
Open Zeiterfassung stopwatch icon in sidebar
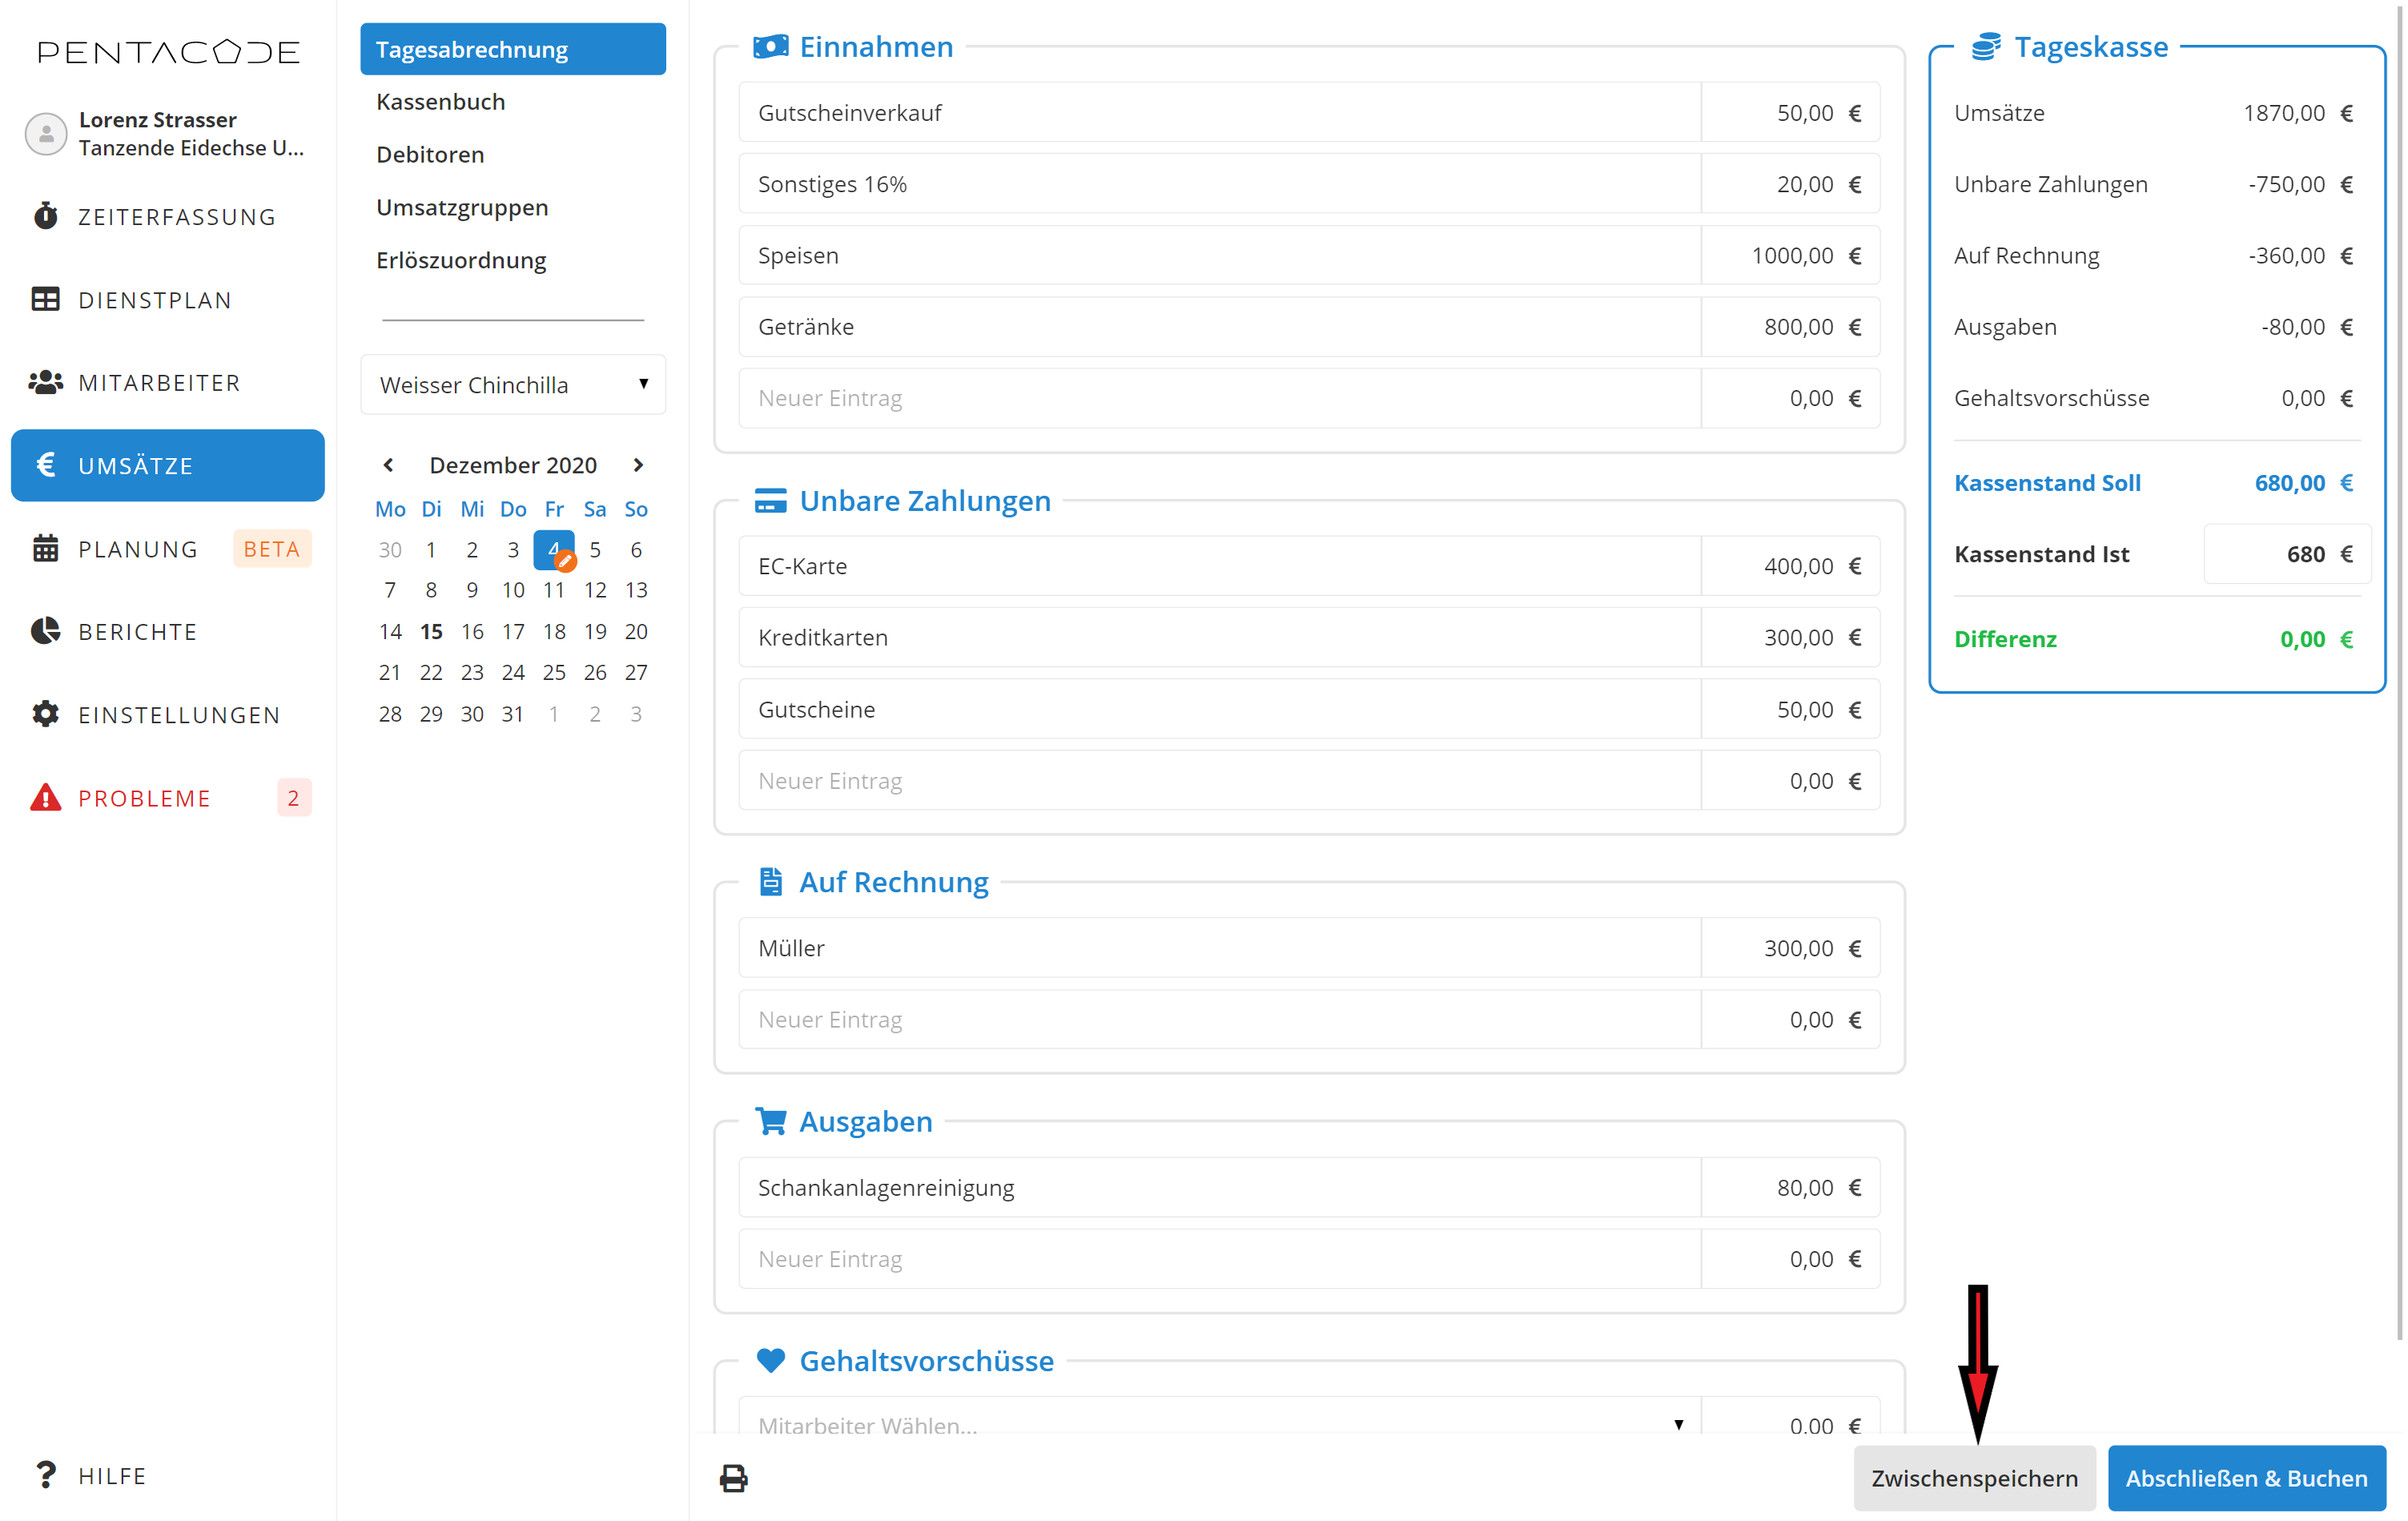(x=45, y=216)
